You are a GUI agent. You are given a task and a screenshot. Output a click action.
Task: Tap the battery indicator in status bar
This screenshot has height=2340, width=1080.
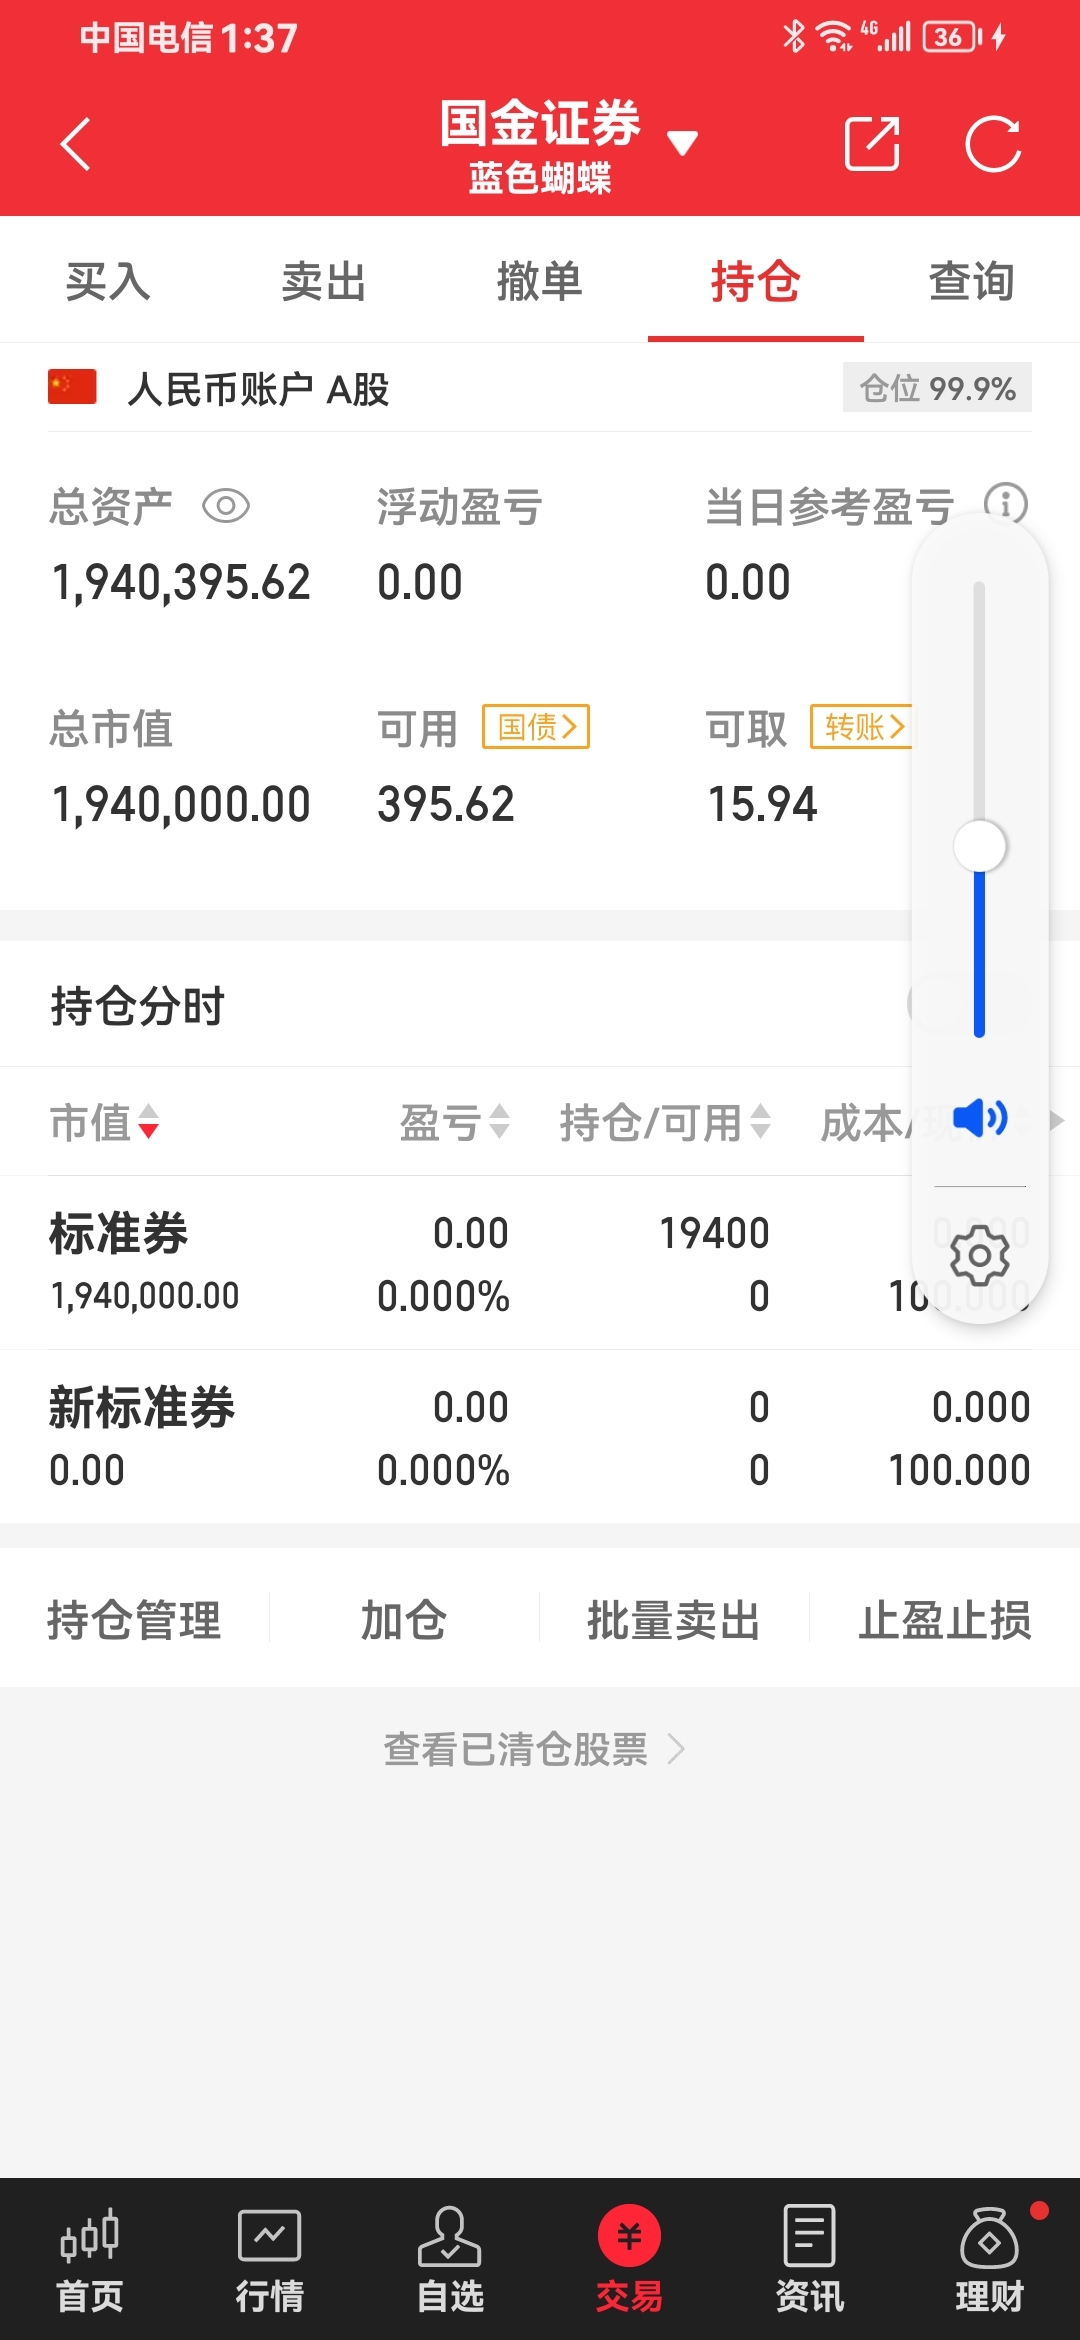click(954, 37)
